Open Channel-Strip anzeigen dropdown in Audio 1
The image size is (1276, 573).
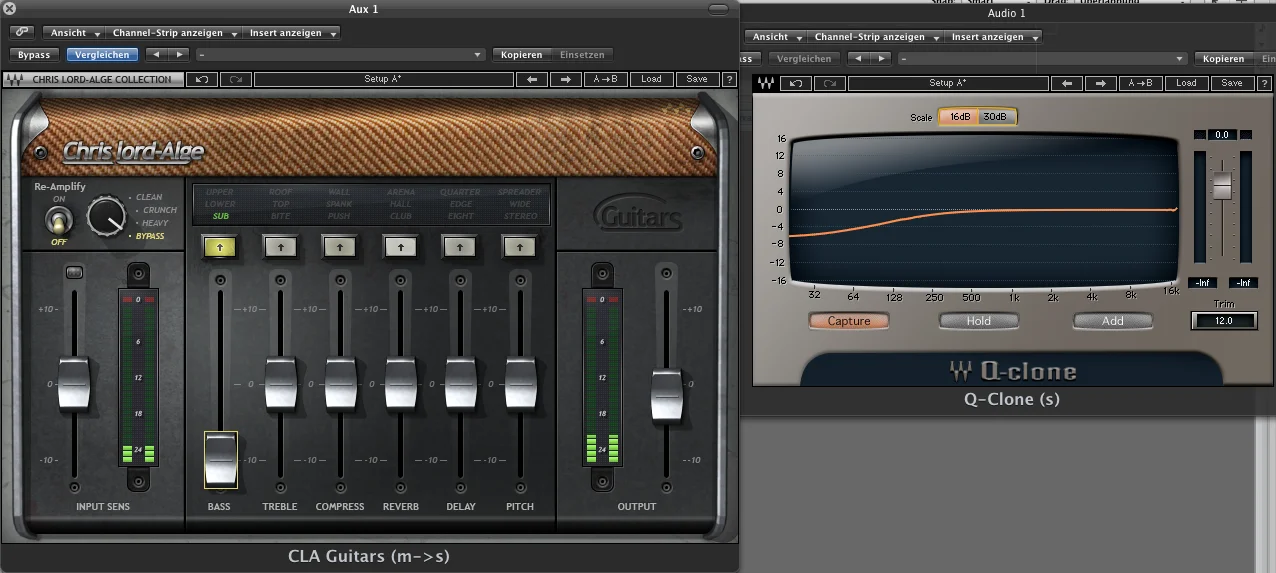(x=877, y=37)
